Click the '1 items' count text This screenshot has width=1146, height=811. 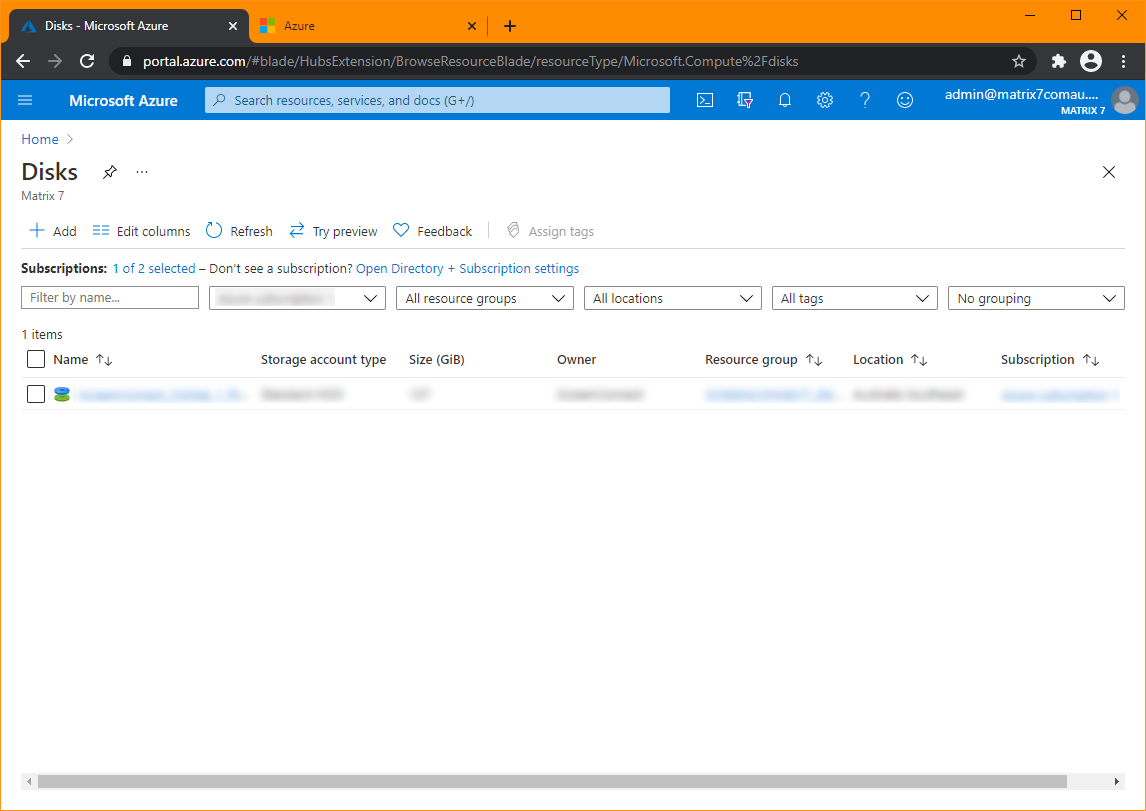point(42,334)
